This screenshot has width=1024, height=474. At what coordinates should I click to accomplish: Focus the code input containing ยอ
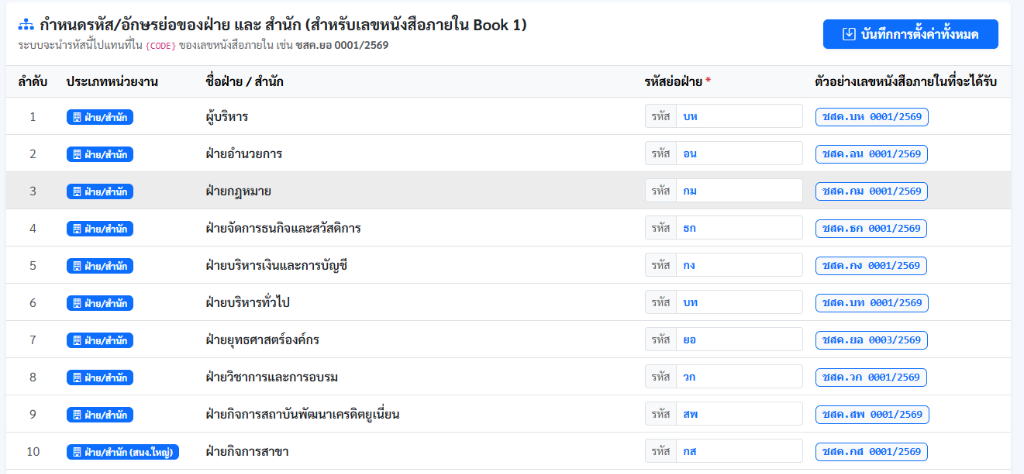[x=739, y=340]
